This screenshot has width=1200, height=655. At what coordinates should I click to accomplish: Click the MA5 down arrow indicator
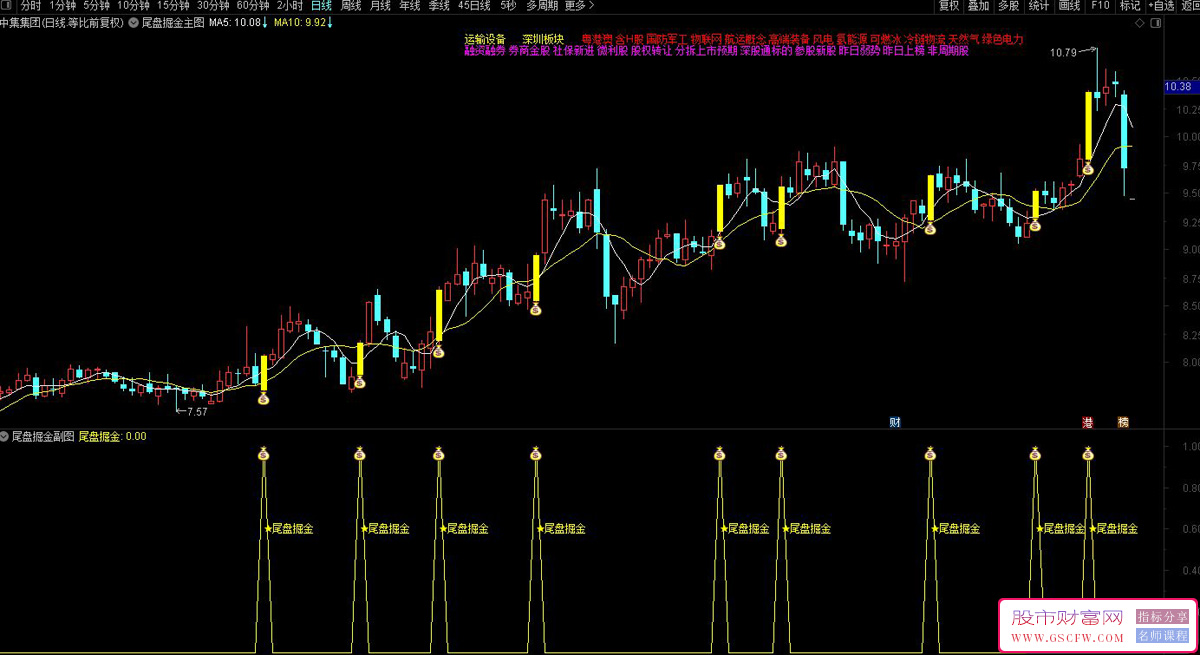pyautogui.click(x=264, y=21)
